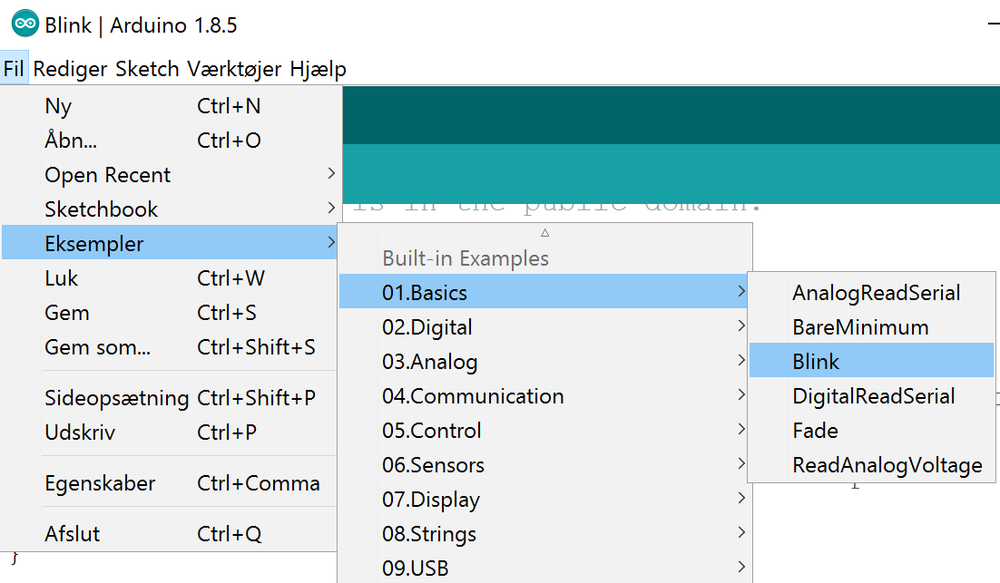Open the Fil menu
Screen dimensions: 1000x583
tap(14, 69)
